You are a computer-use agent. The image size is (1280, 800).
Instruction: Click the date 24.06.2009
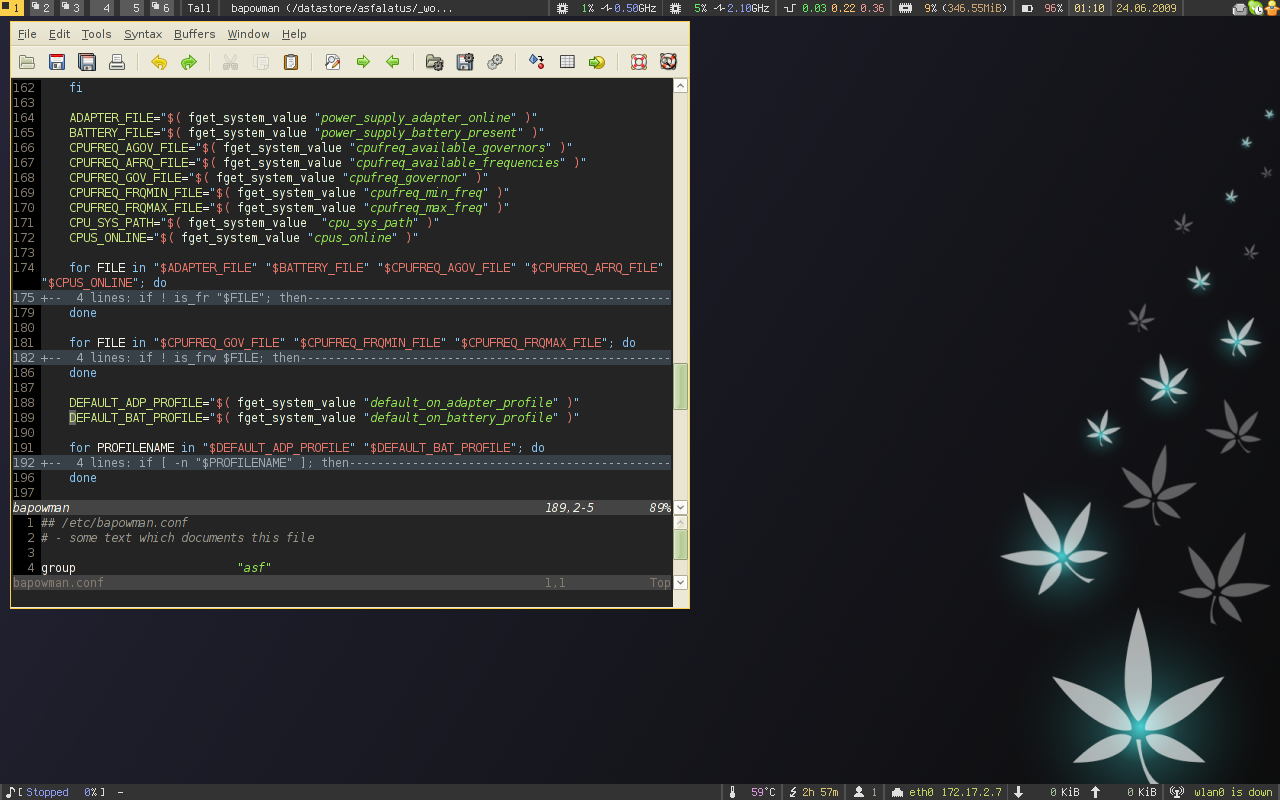click(1146, 8)
